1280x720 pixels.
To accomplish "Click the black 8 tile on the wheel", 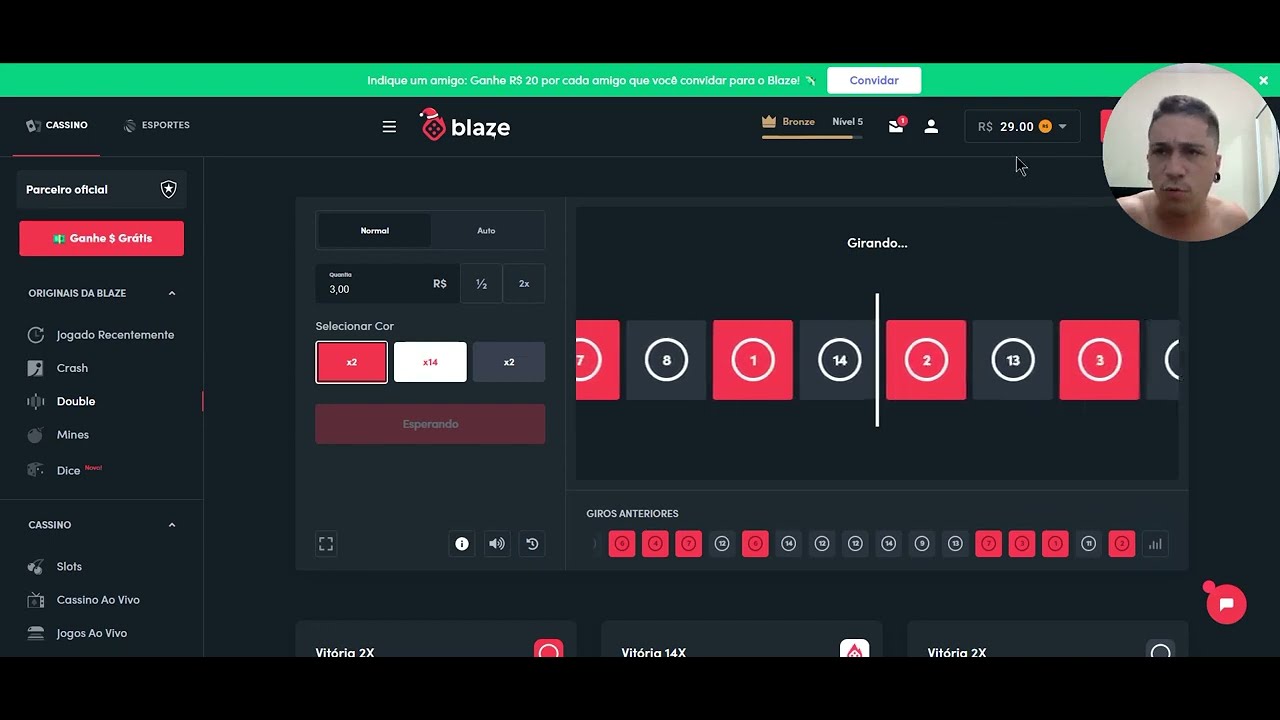I will point(666,360).
